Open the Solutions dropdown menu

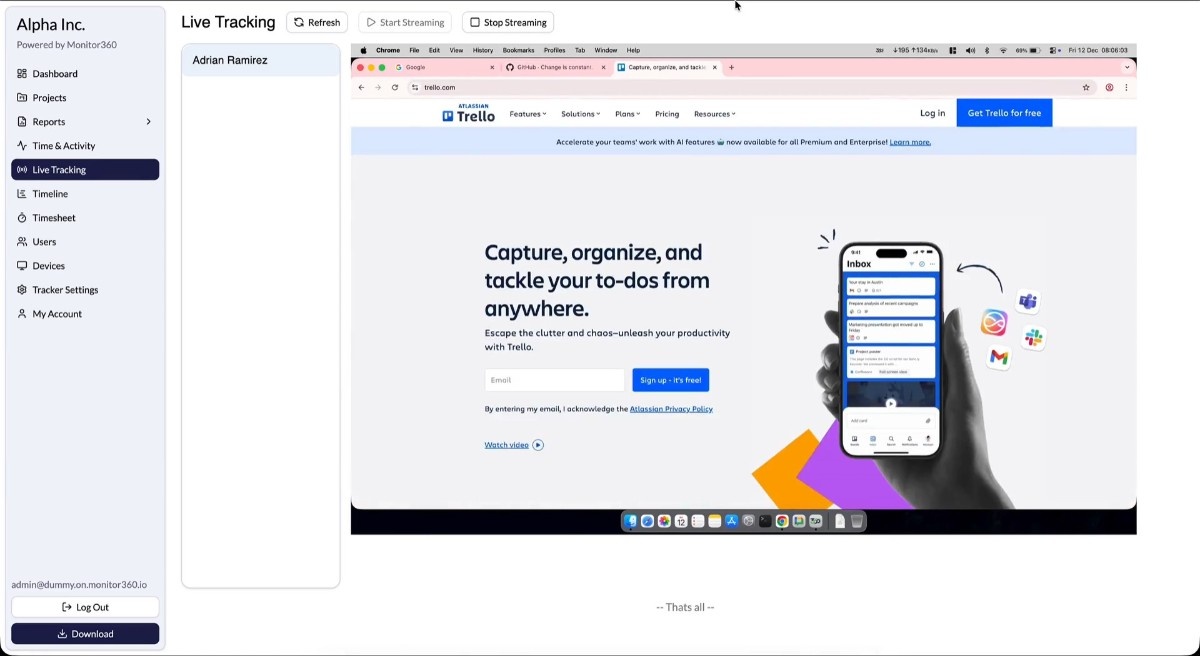pos(580,113)
